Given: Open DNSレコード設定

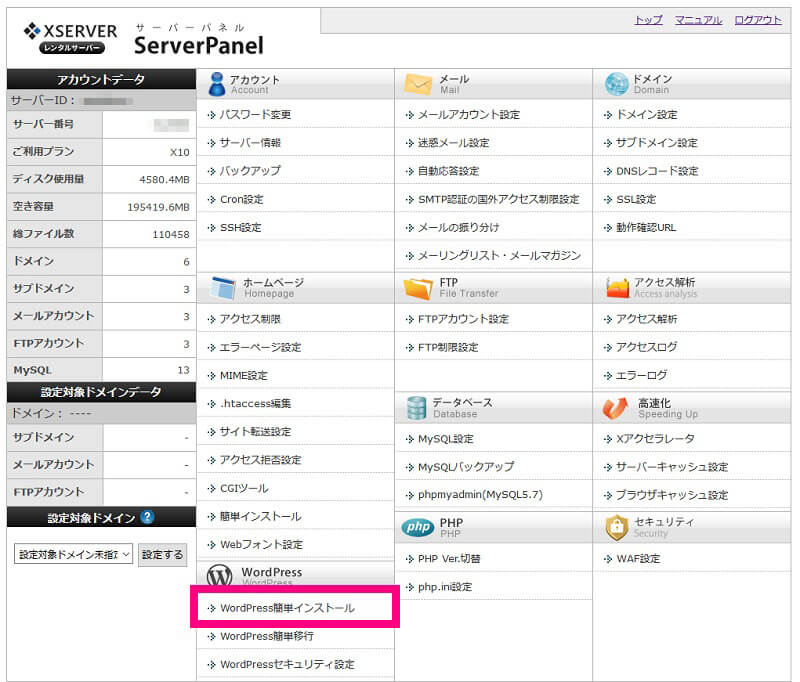Looking at the screenshot, I should tap(657, 171).
